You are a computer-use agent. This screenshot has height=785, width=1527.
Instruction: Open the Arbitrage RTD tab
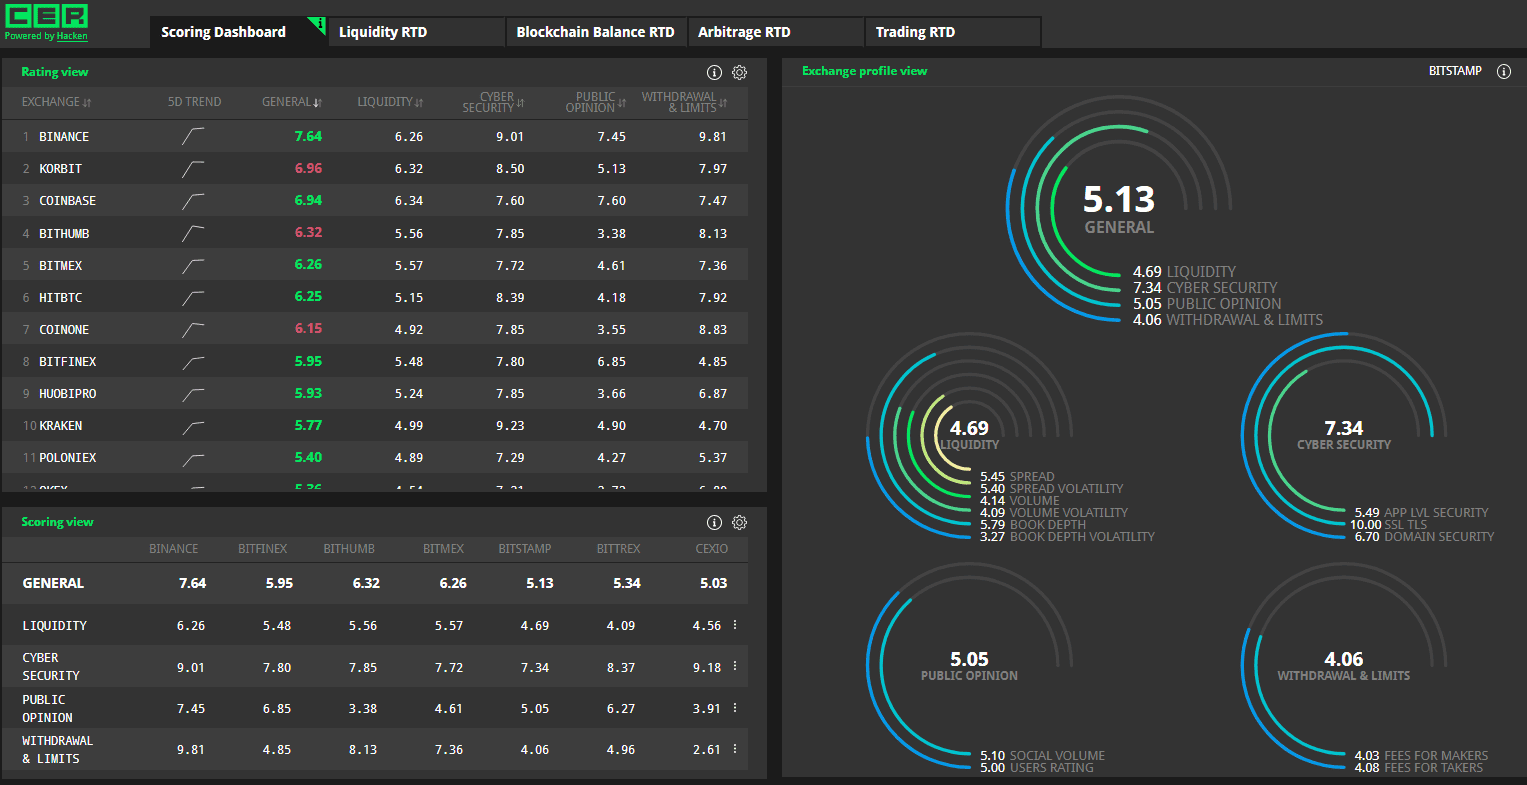(744, 32)
